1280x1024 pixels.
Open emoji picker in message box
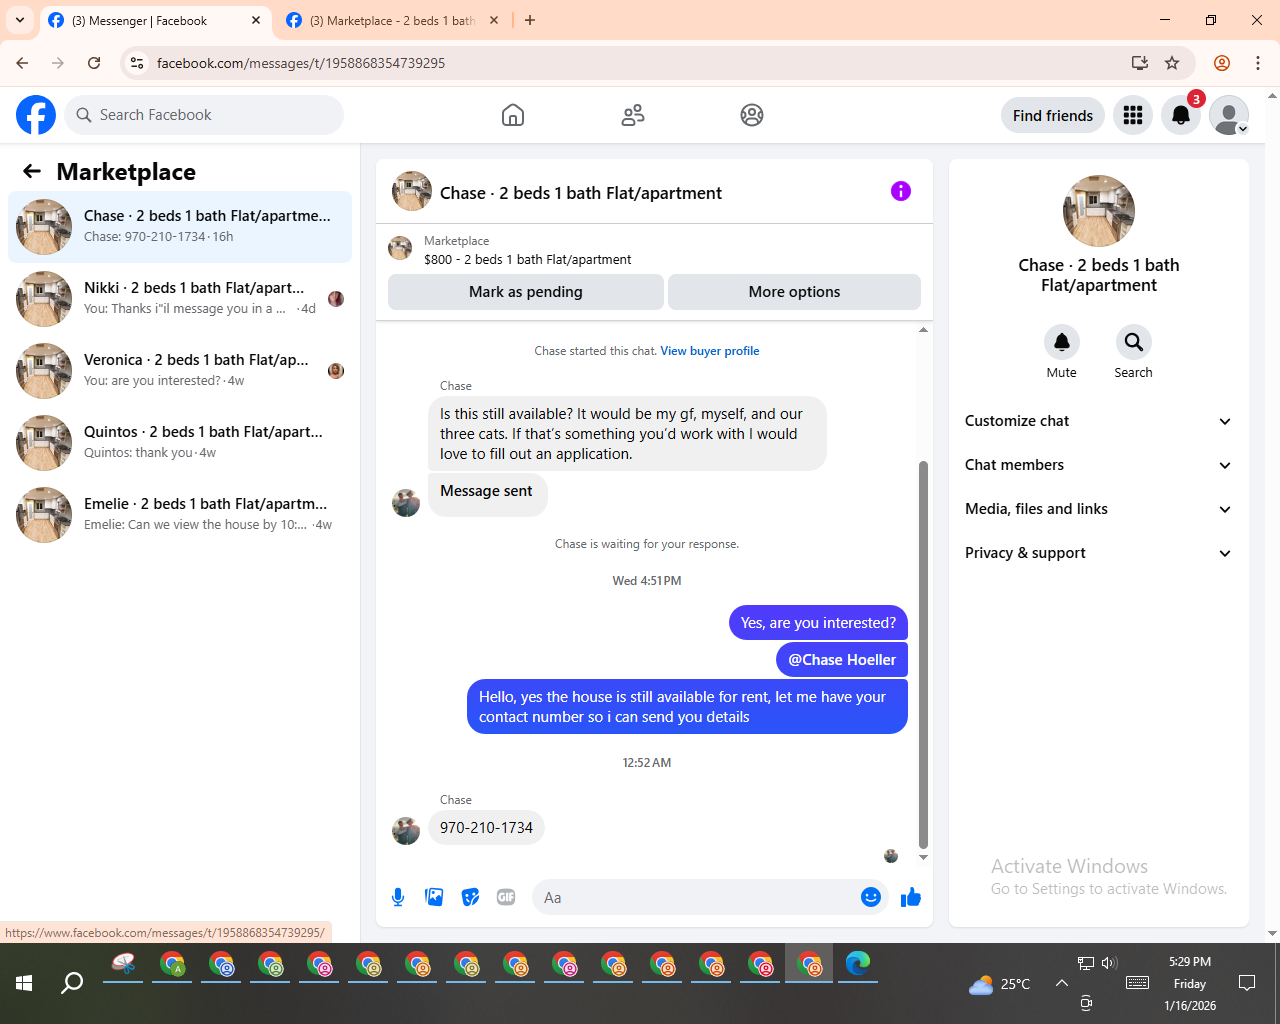tap(871, 897)
